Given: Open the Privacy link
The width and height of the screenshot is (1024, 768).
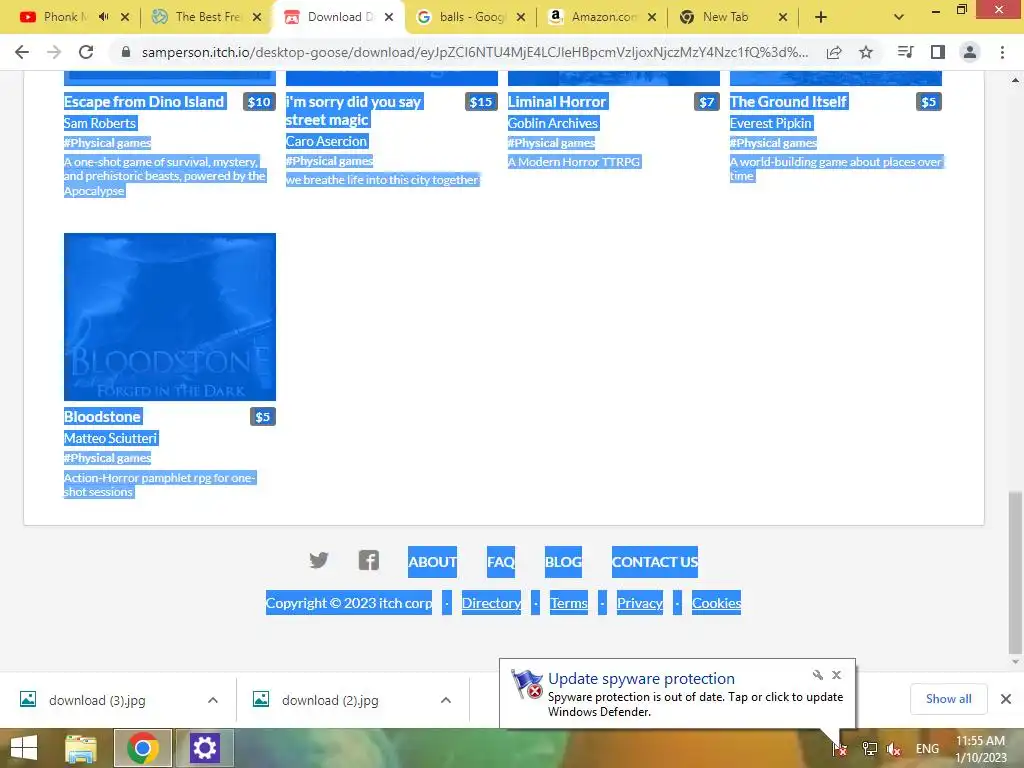Looking at the screenshot, I should pos(639,603).
